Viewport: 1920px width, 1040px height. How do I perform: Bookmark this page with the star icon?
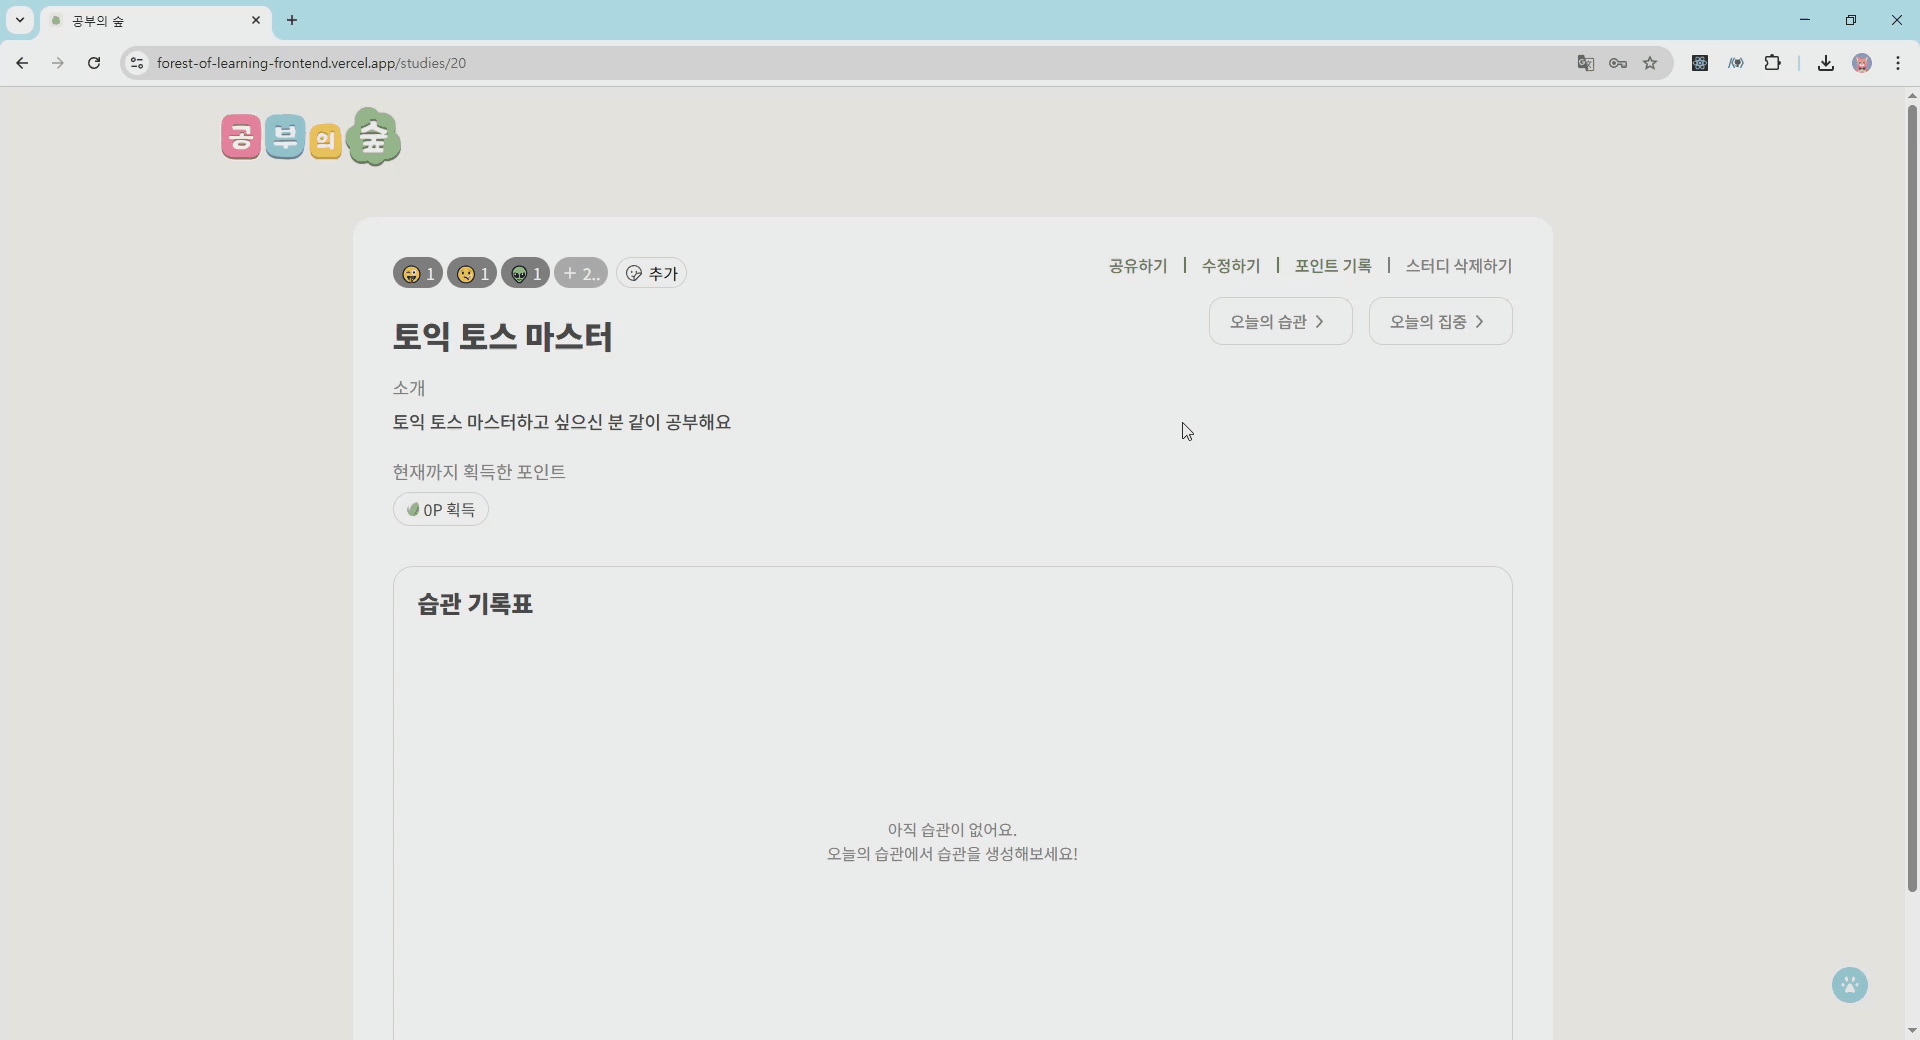(1650, 63)
